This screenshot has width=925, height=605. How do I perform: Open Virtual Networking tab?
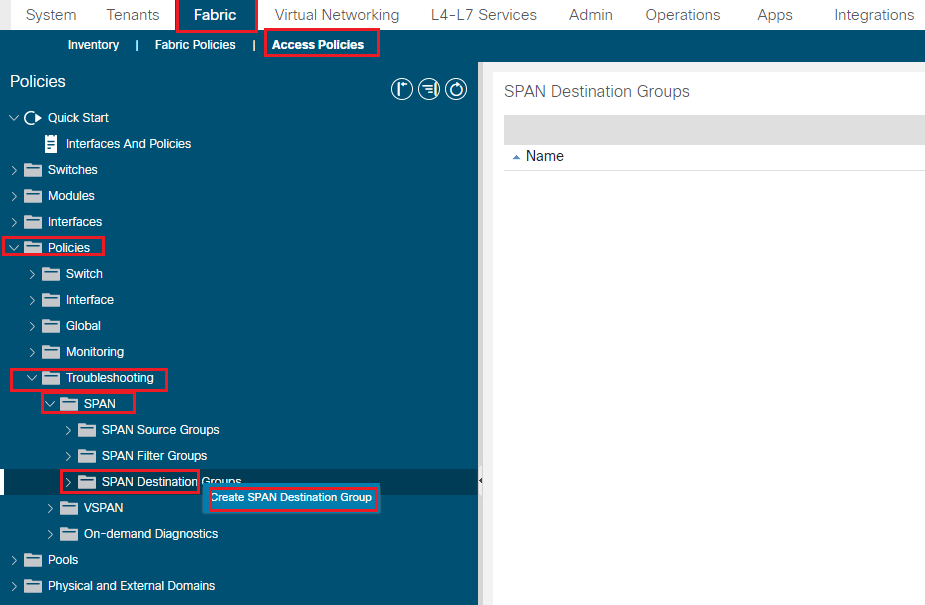[x=337, y=15]
